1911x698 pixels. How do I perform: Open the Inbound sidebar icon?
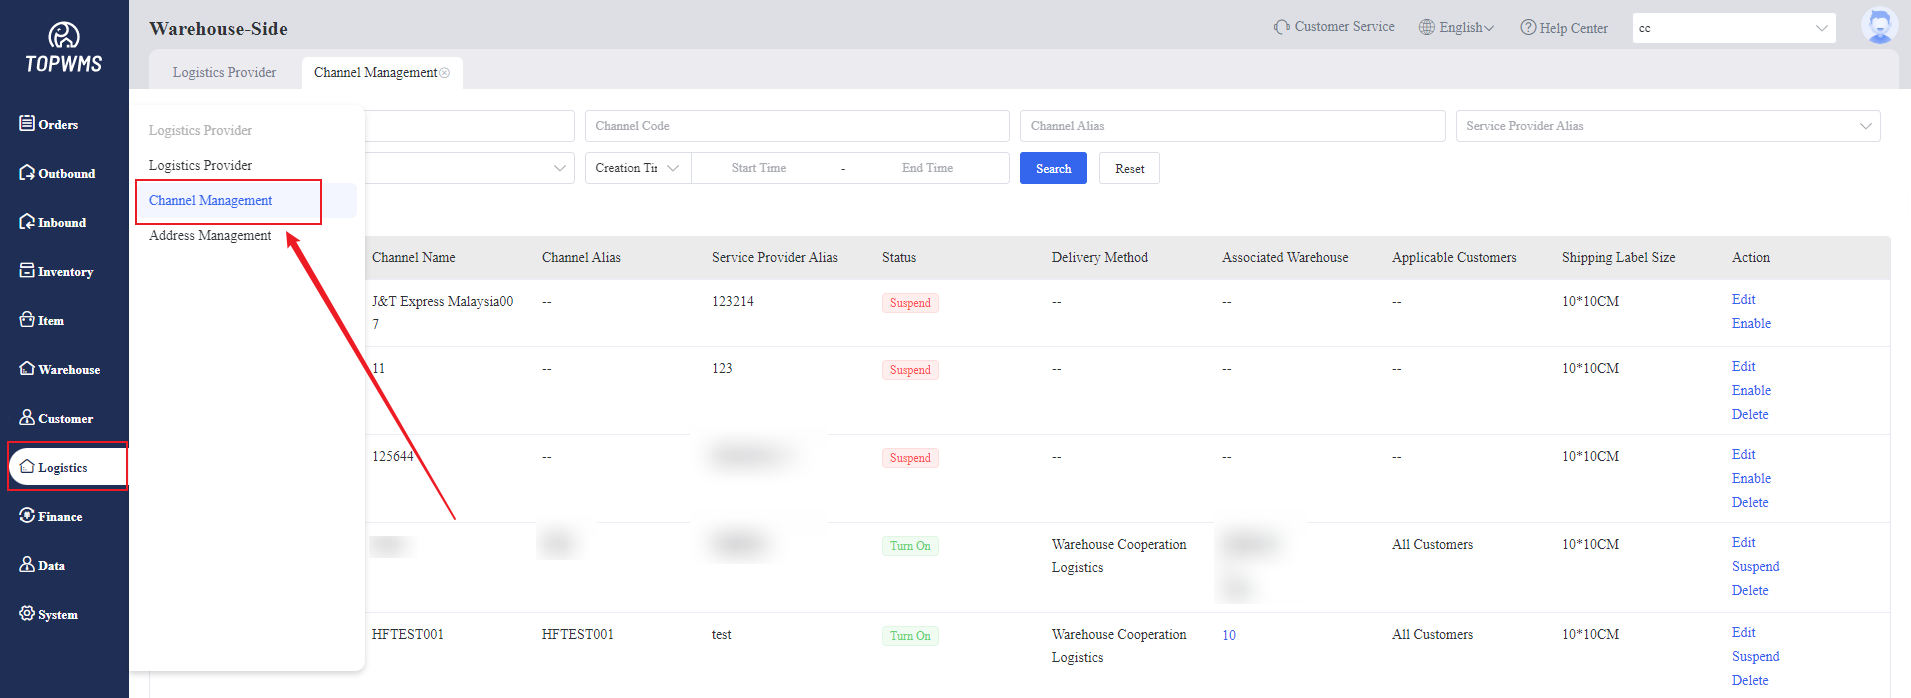pyautogui.click(x=27, y=221)
